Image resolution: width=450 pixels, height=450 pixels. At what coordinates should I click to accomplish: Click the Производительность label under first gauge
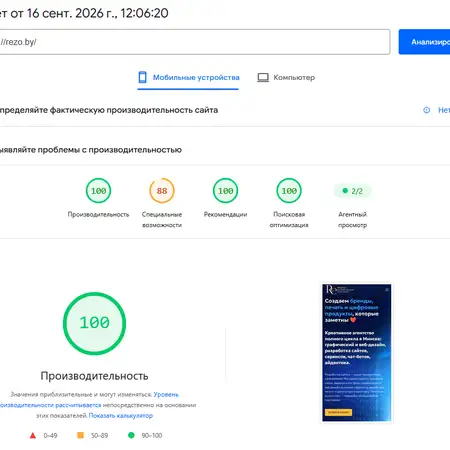98,214
